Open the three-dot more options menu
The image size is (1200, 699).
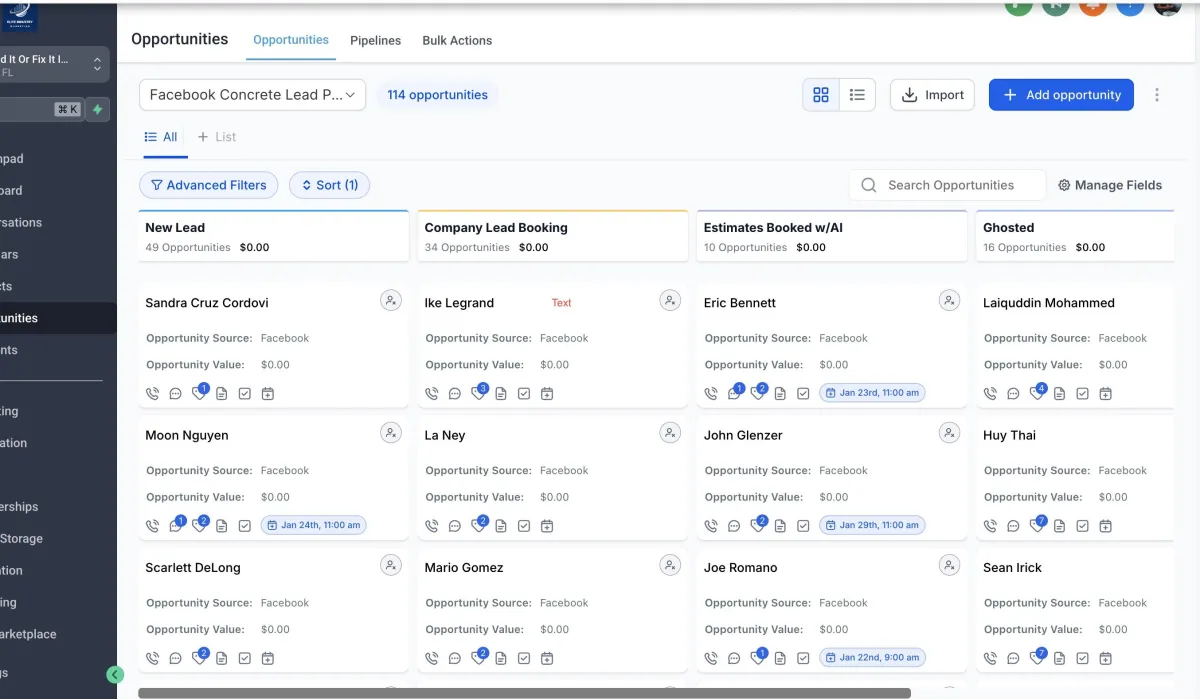click(1157, 95)
